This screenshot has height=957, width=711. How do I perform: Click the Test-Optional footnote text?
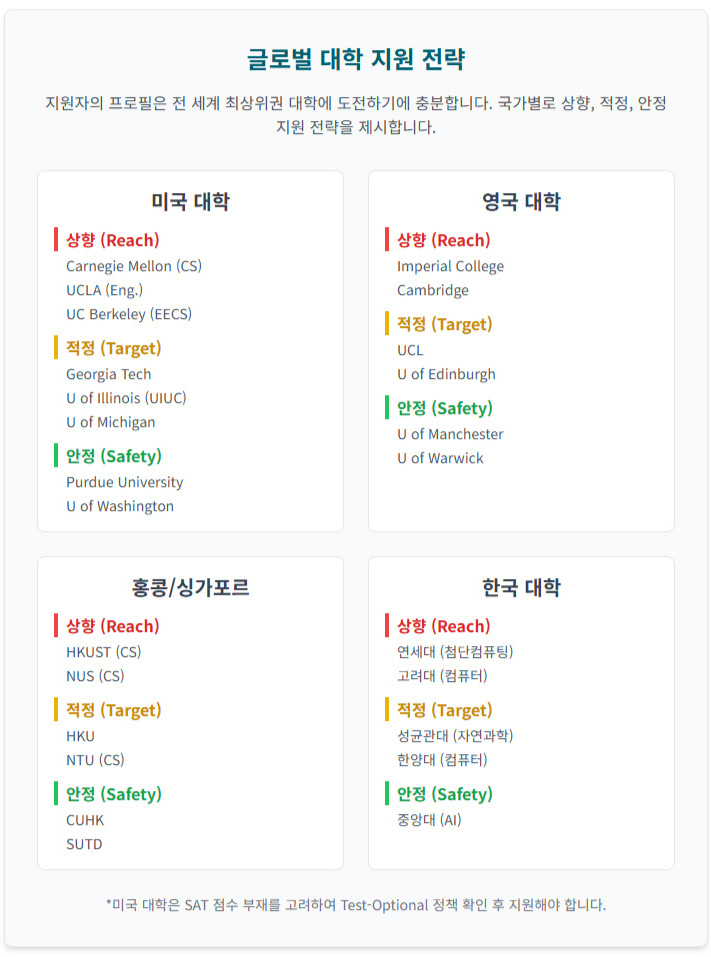[355, 905]
